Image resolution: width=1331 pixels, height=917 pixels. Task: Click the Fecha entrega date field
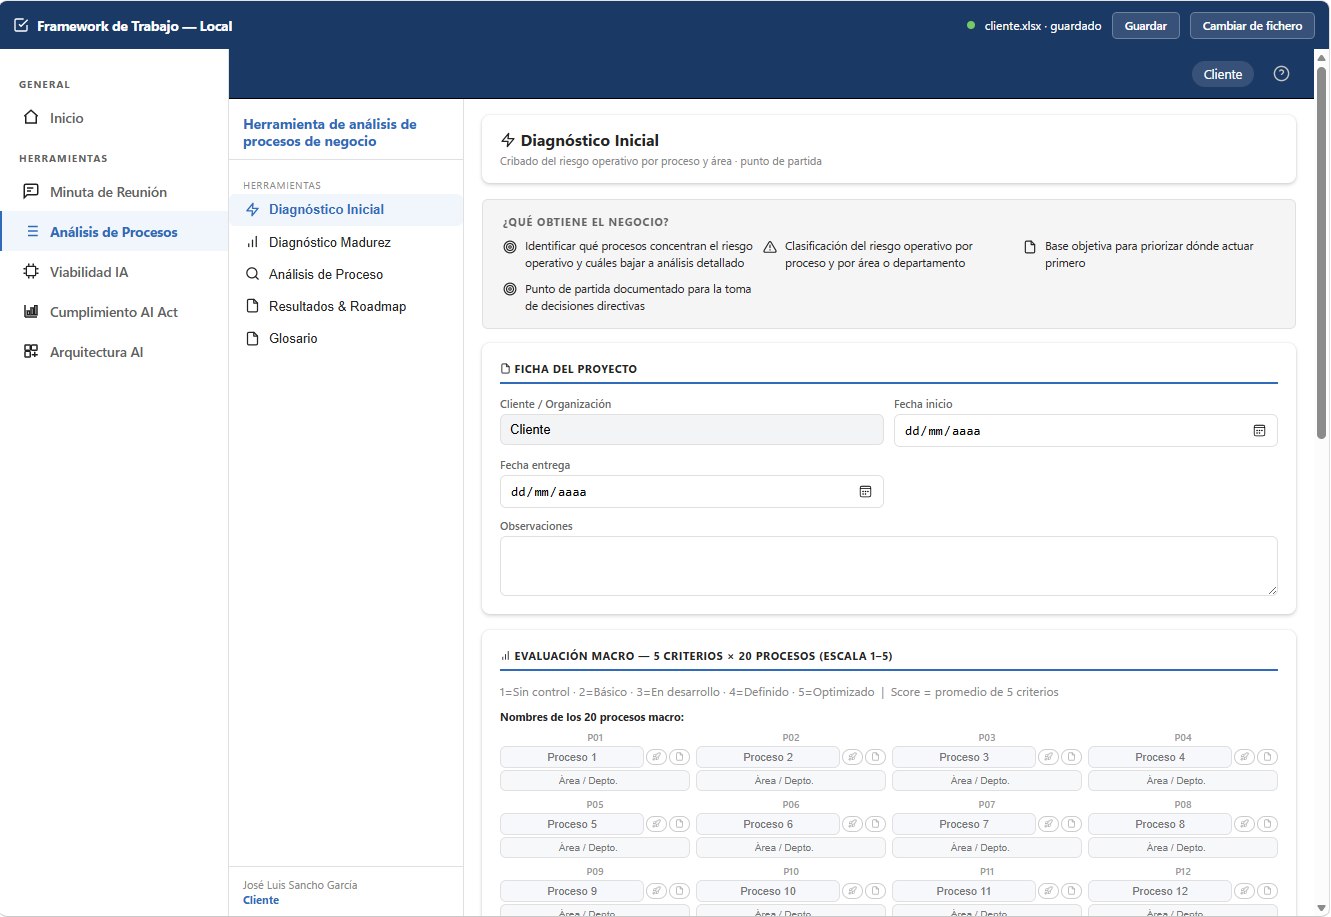tap(691, 491)
